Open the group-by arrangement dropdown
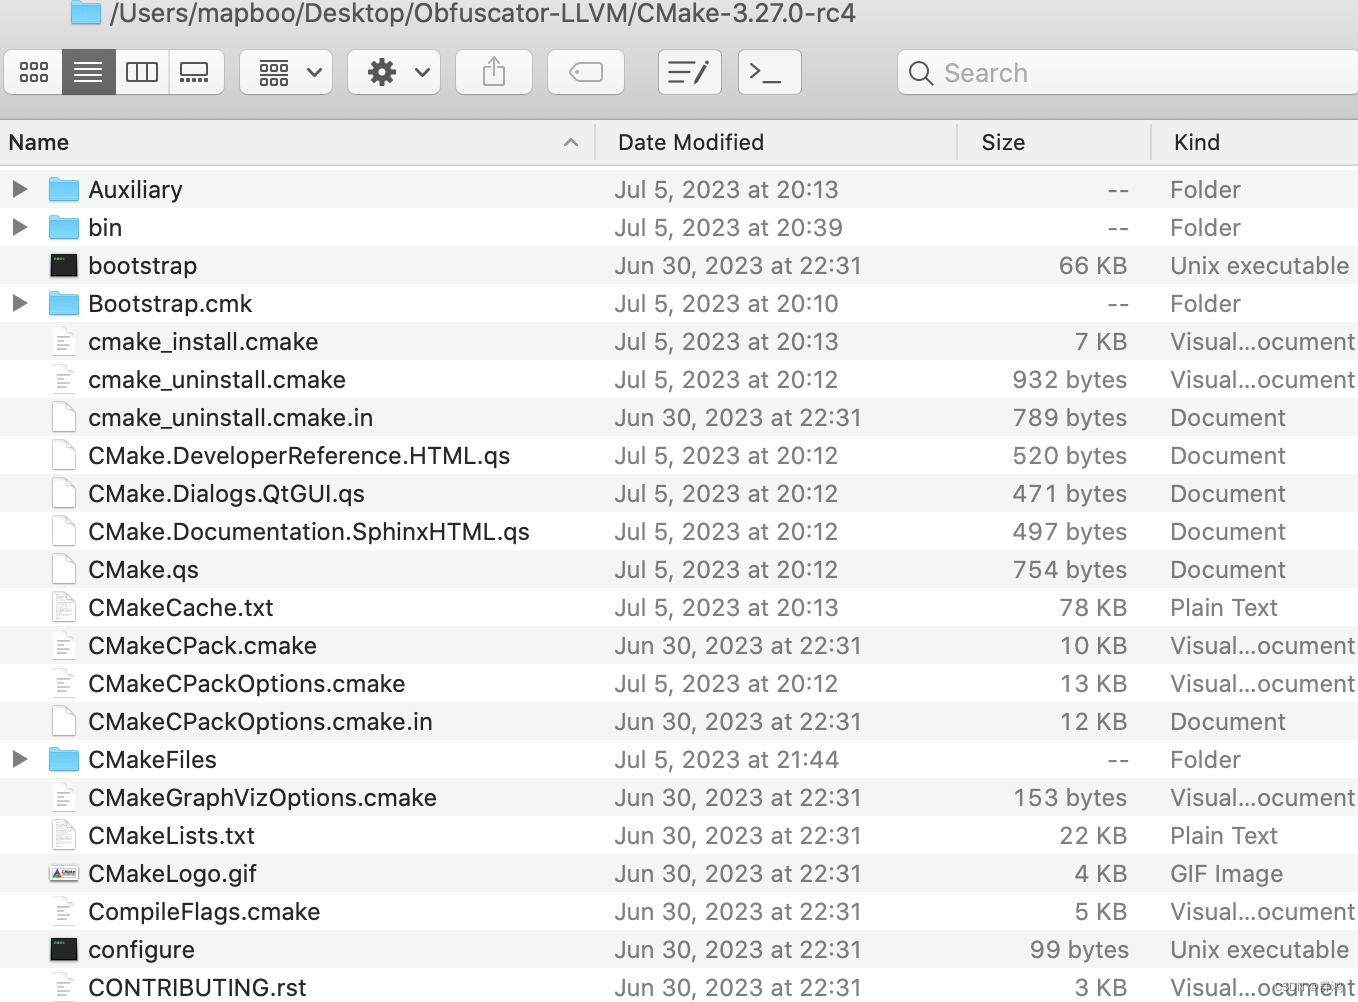Viewport: 1358px width, 1002px height. [x=287, y=72]
